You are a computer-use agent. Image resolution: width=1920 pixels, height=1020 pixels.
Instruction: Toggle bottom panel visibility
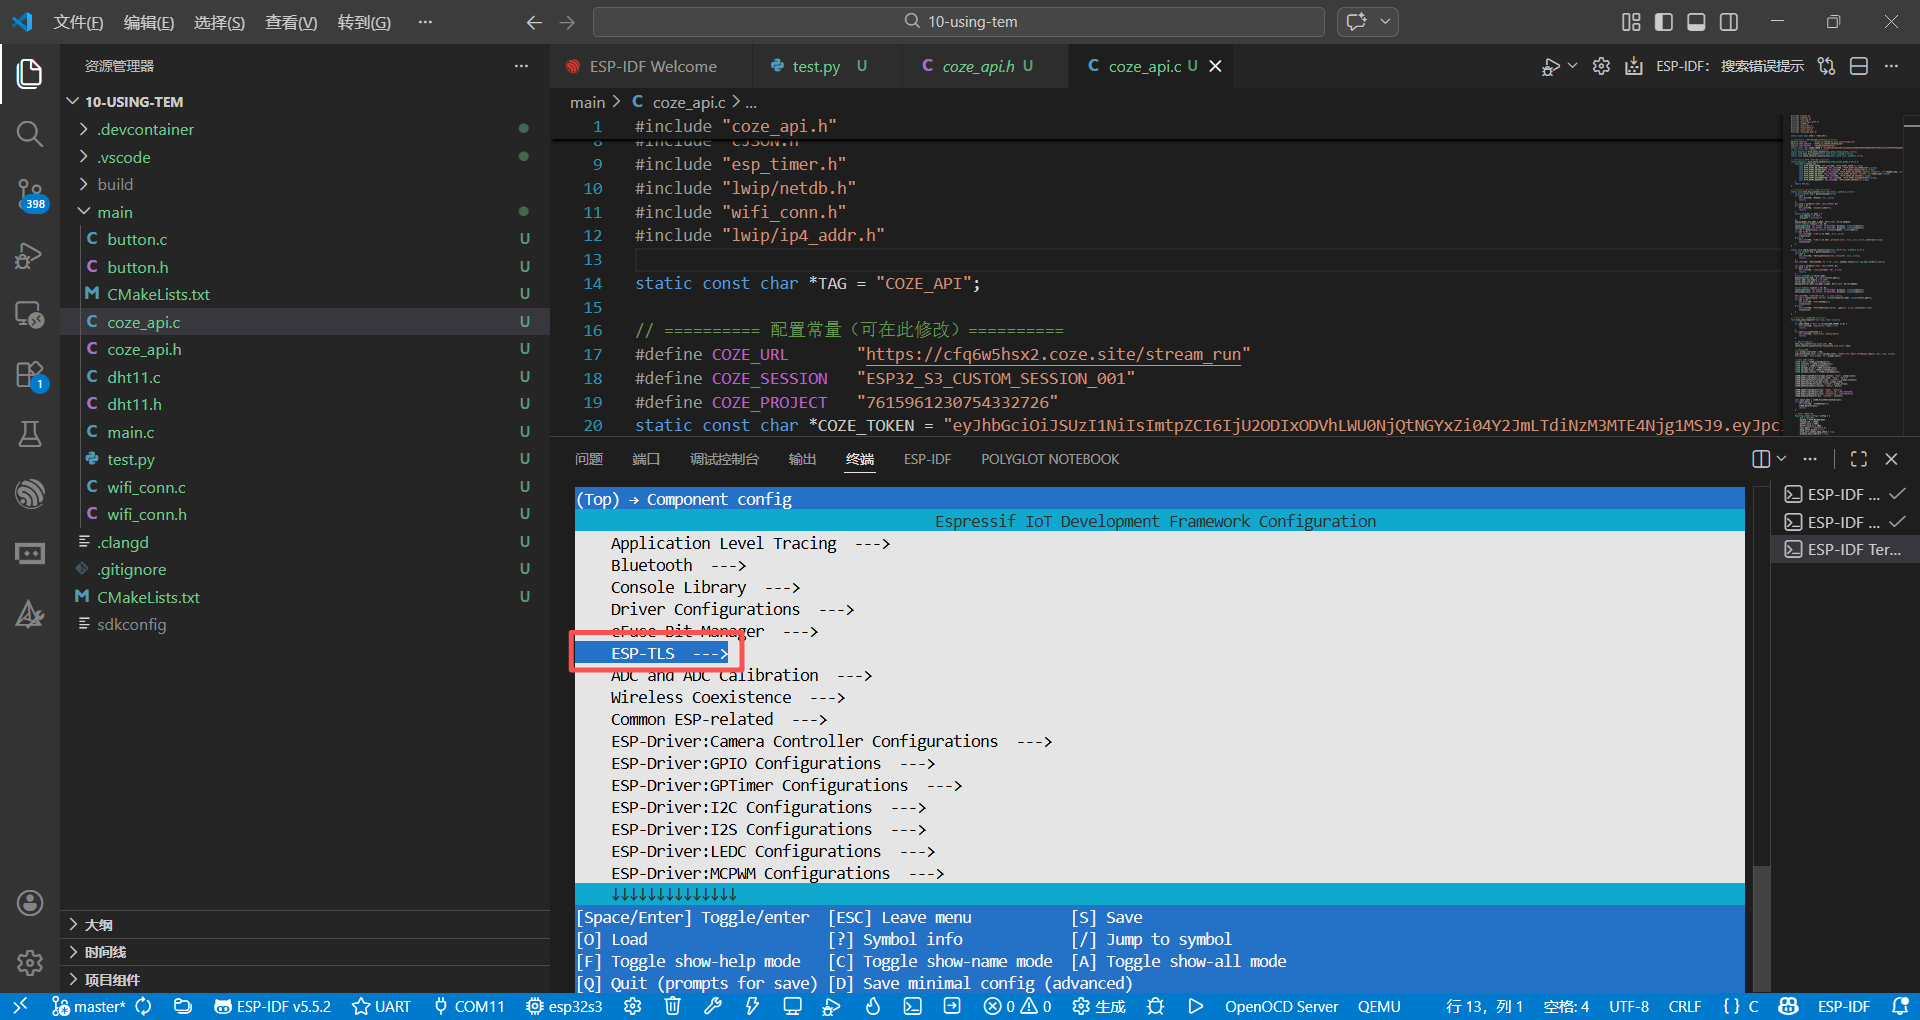[1696, 22]
